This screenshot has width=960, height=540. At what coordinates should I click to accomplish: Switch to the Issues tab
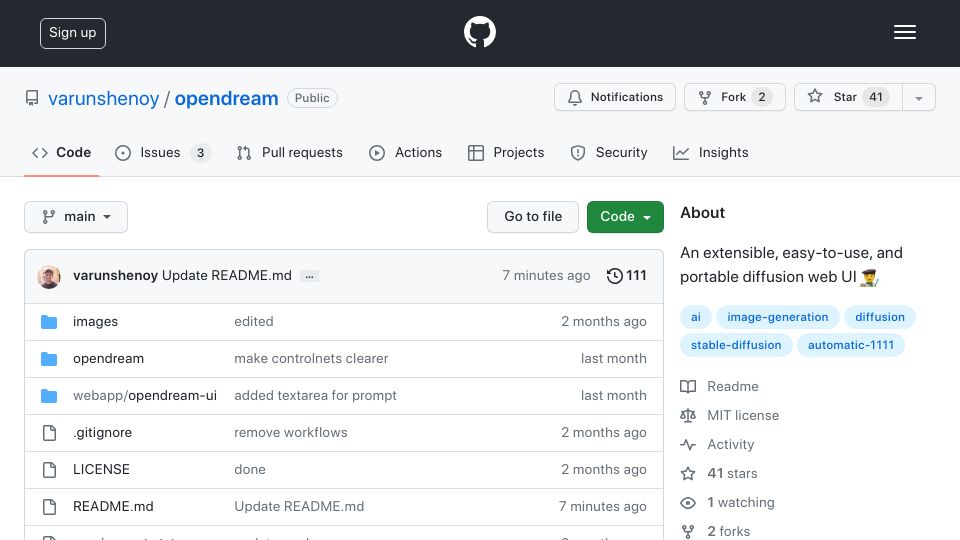pos(162,152)
